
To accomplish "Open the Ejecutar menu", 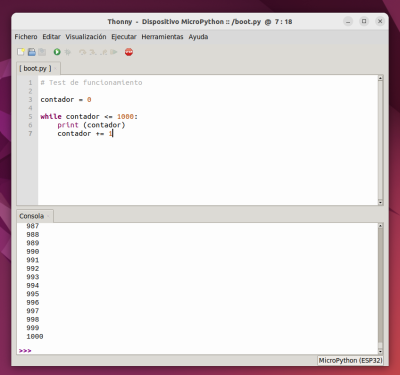I will pyautogui.click(x=124, y=37).
